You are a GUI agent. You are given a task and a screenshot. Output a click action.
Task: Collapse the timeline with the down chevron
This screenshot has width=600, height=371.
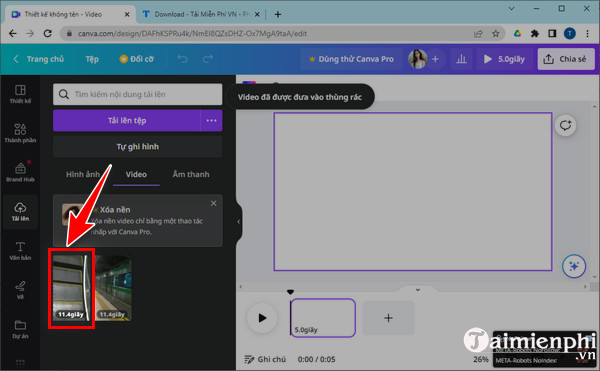pos(418,290)
